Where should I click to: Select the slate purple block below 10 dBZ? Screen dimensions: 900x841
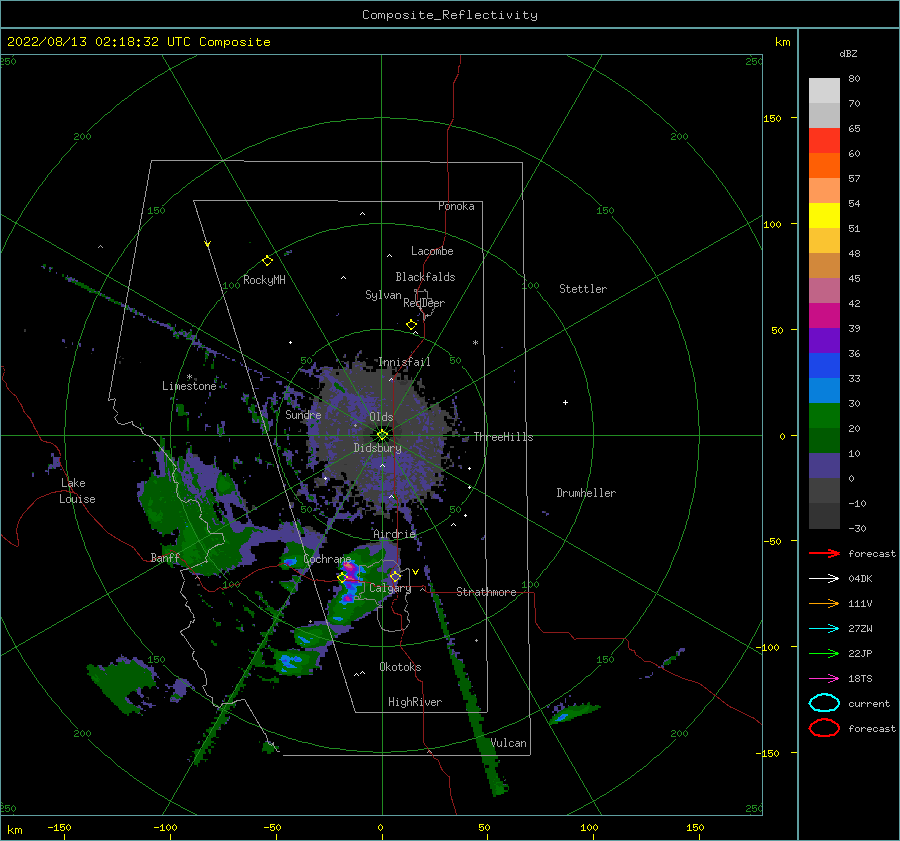(824, 465)
